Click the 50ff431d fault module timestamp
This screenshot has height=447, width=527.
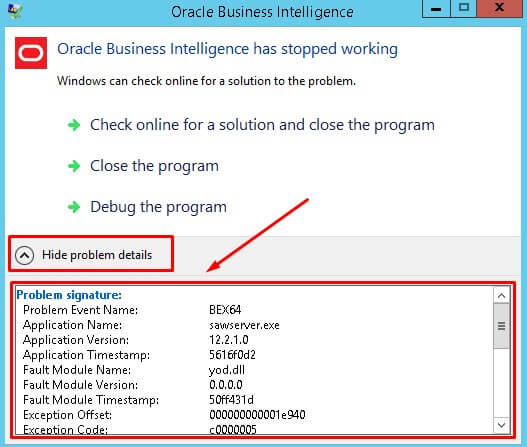point(231,400)
